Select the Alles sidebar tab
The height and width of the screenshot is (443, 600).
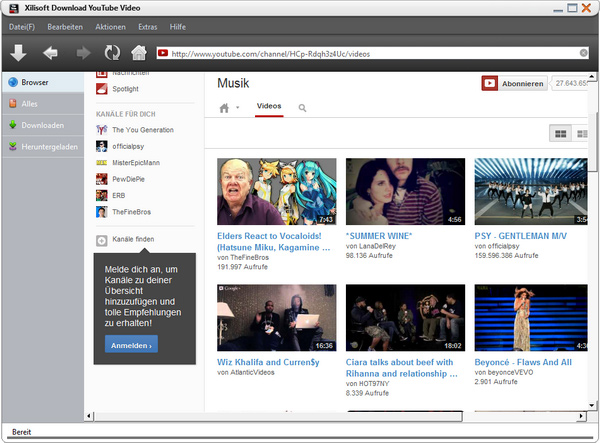tap(43, 104)
